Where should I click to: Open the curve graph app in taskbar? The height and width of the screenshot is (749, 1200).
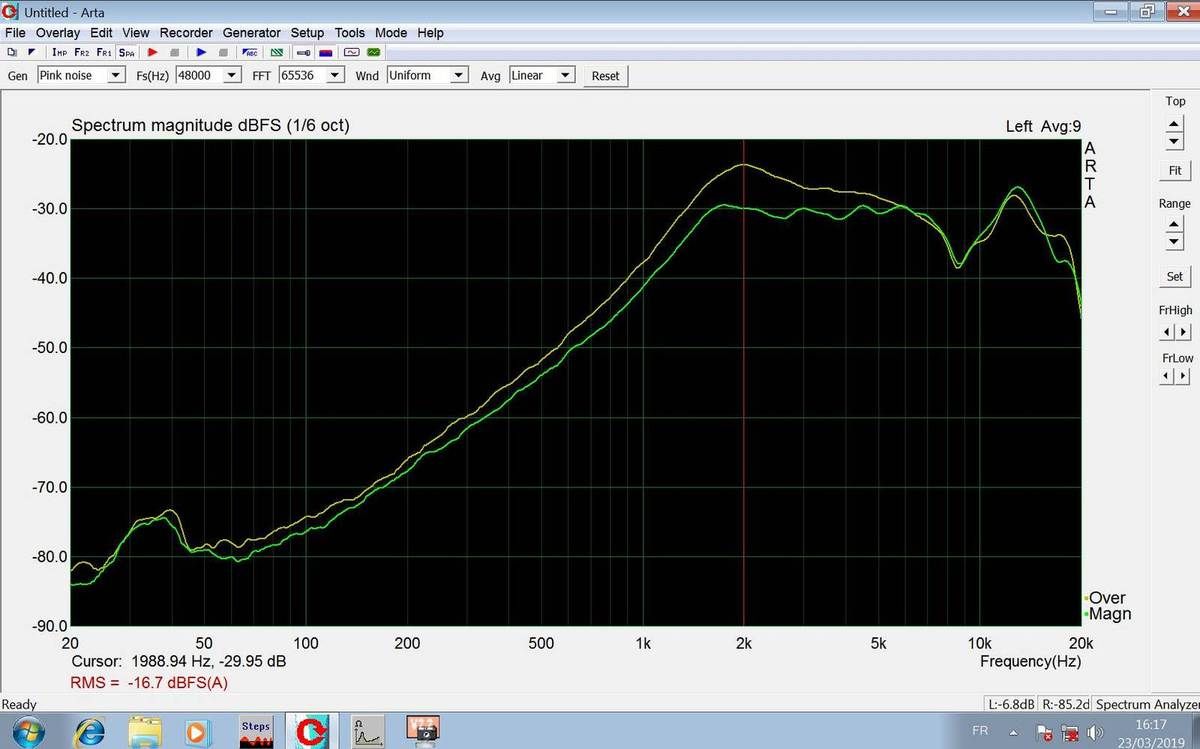click(369, 732)
